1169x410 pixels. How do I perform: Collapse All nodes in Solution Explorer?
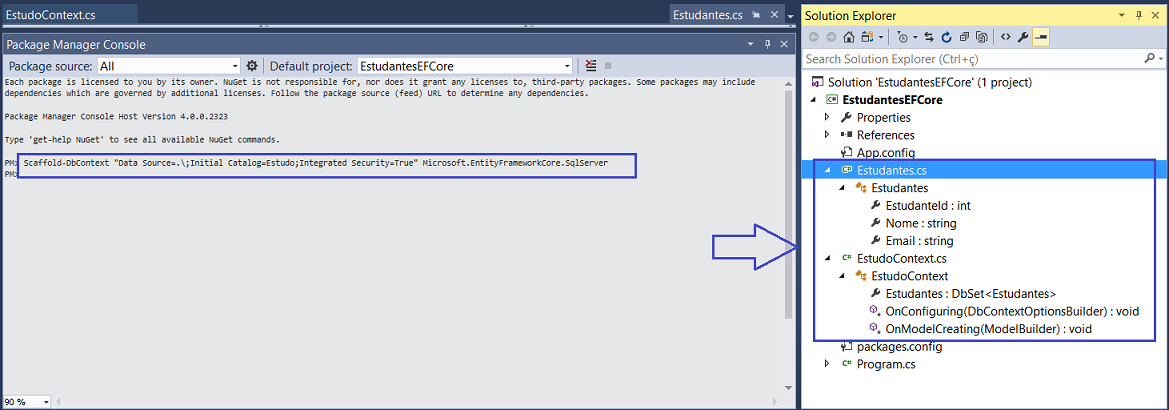coord(964,37)
